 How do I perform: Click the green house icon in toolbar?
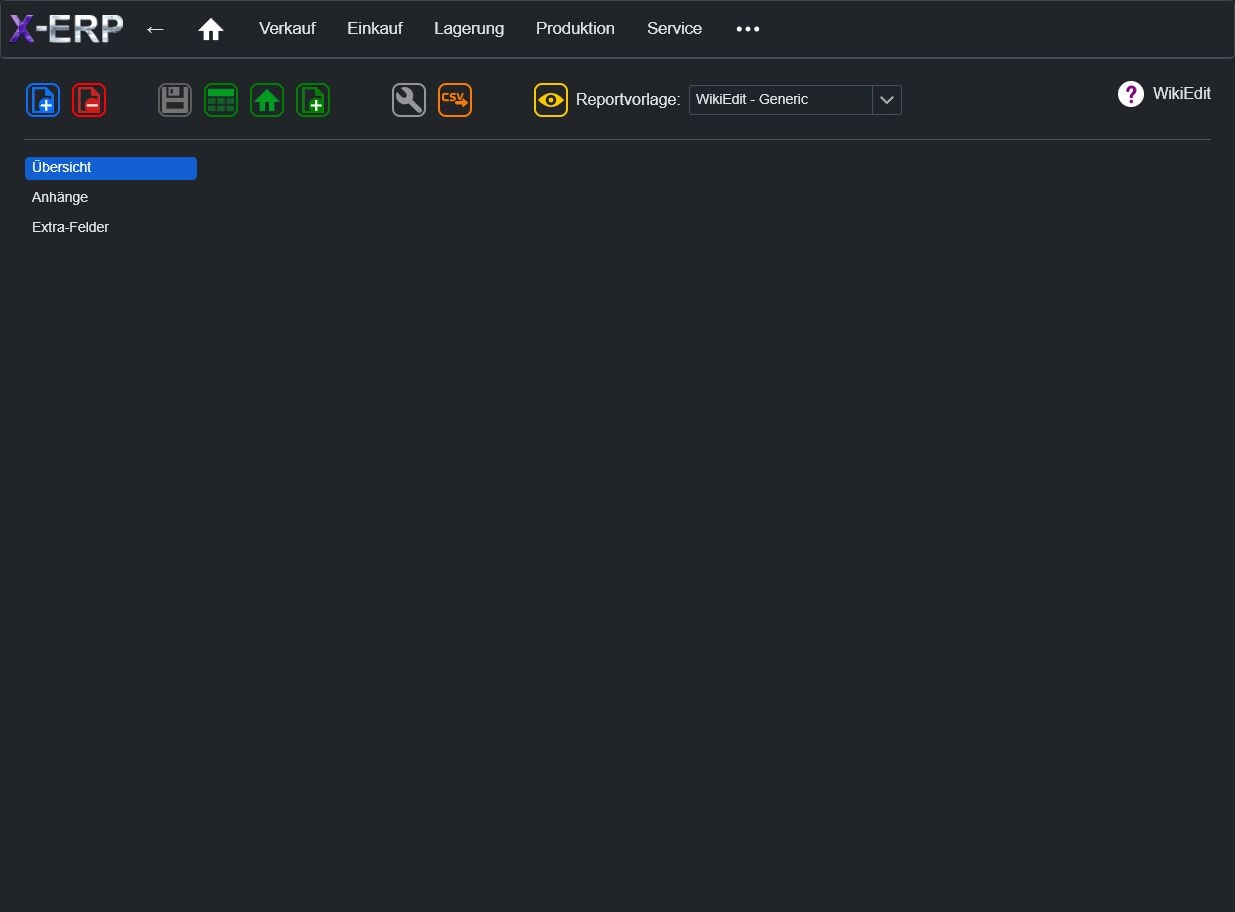(x=267, y=100)
